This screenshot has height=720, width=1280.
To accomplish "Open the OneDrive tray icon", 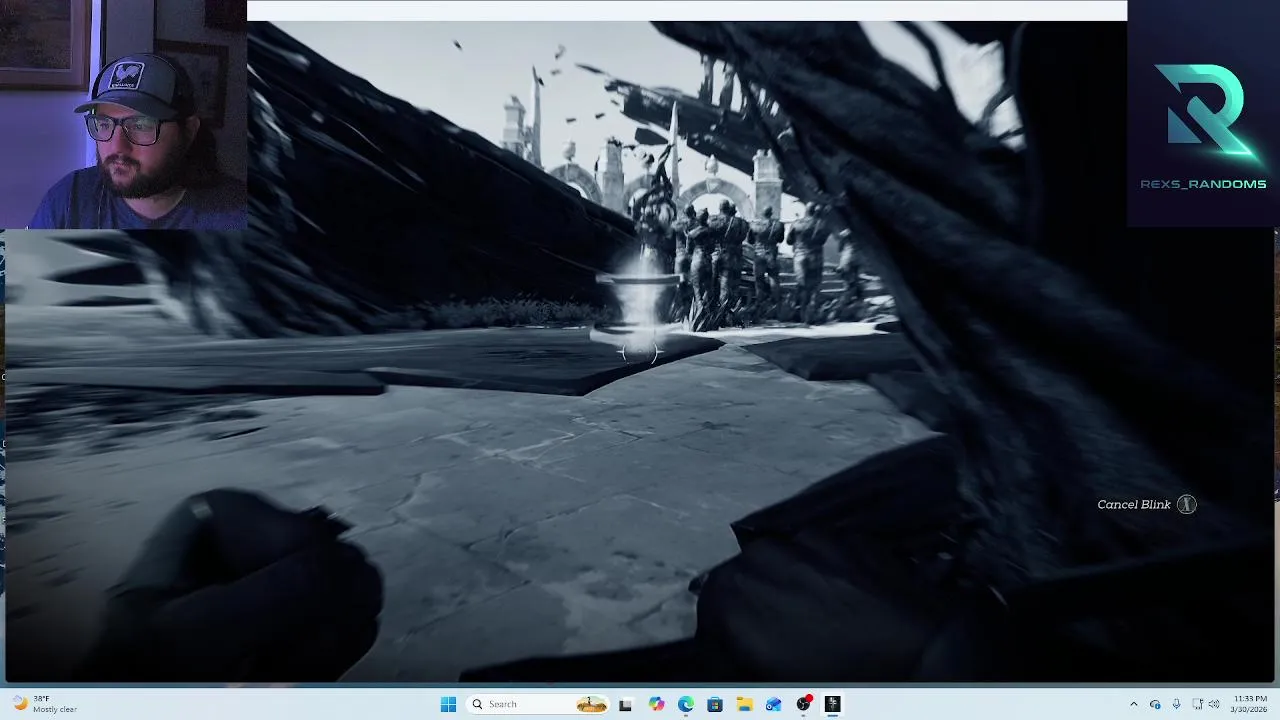I will [x=1155, y=704].
